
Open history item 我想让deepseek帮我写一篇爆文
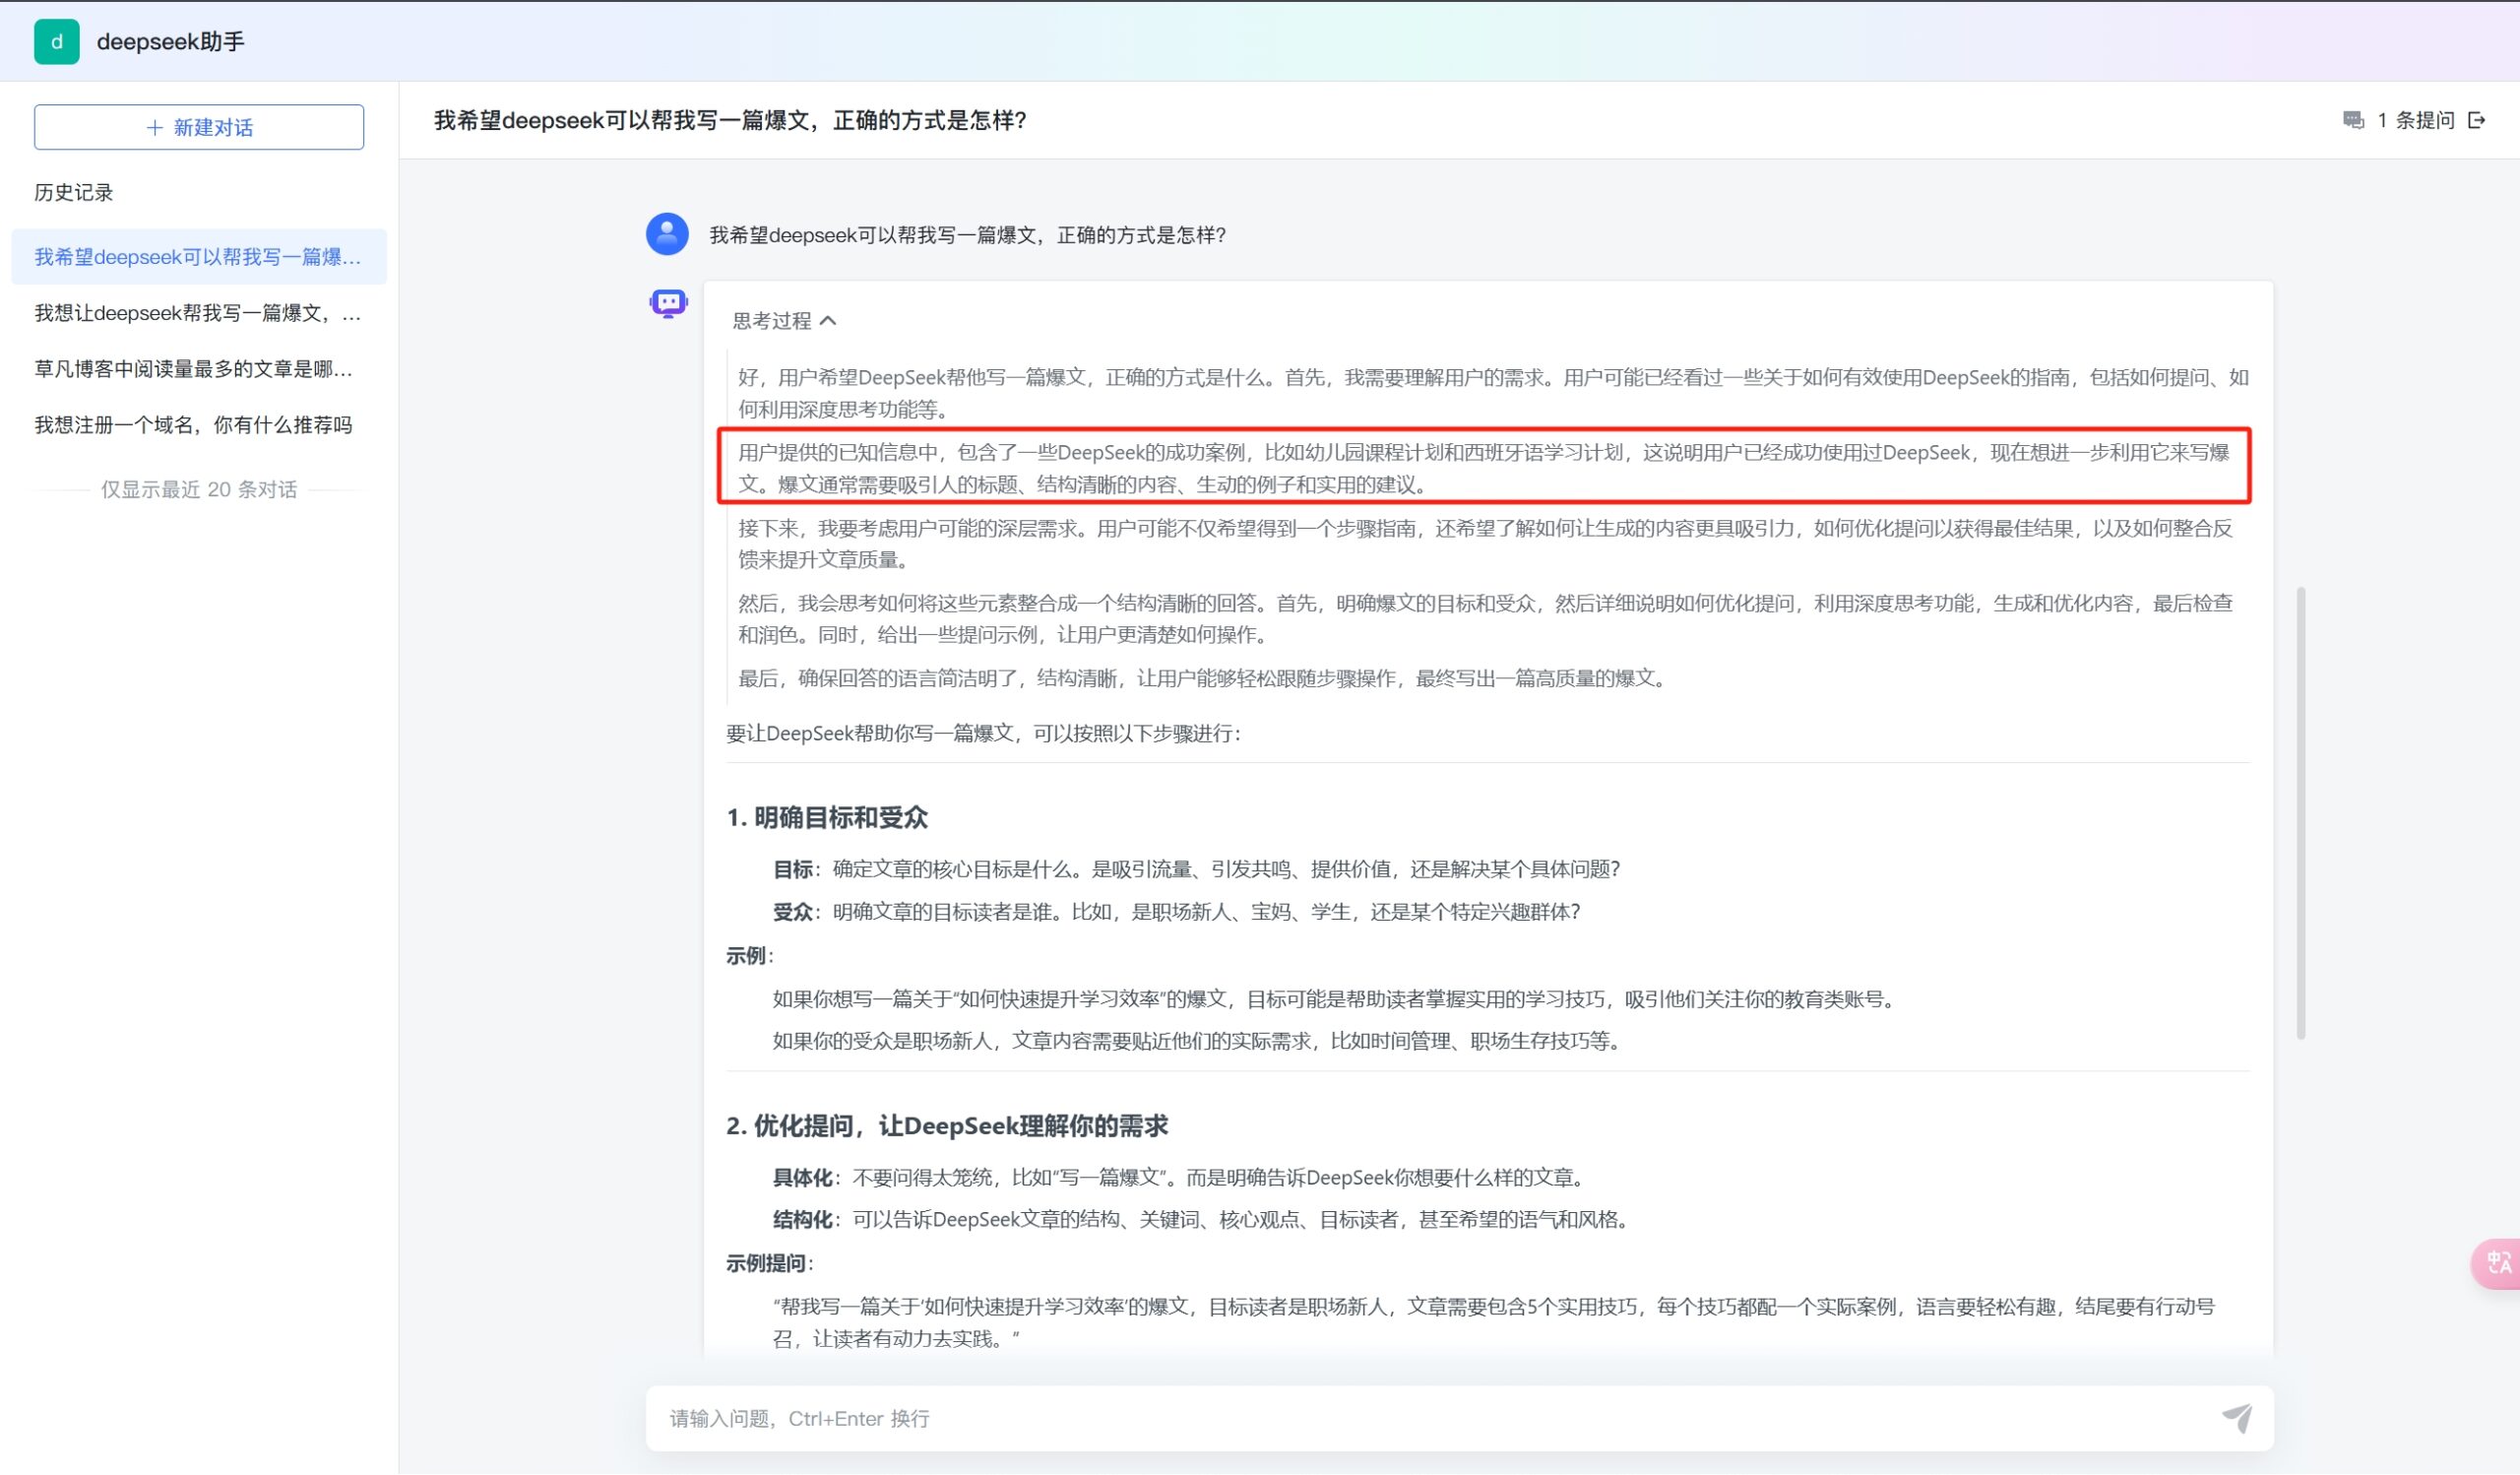click(x=198, y=313)
